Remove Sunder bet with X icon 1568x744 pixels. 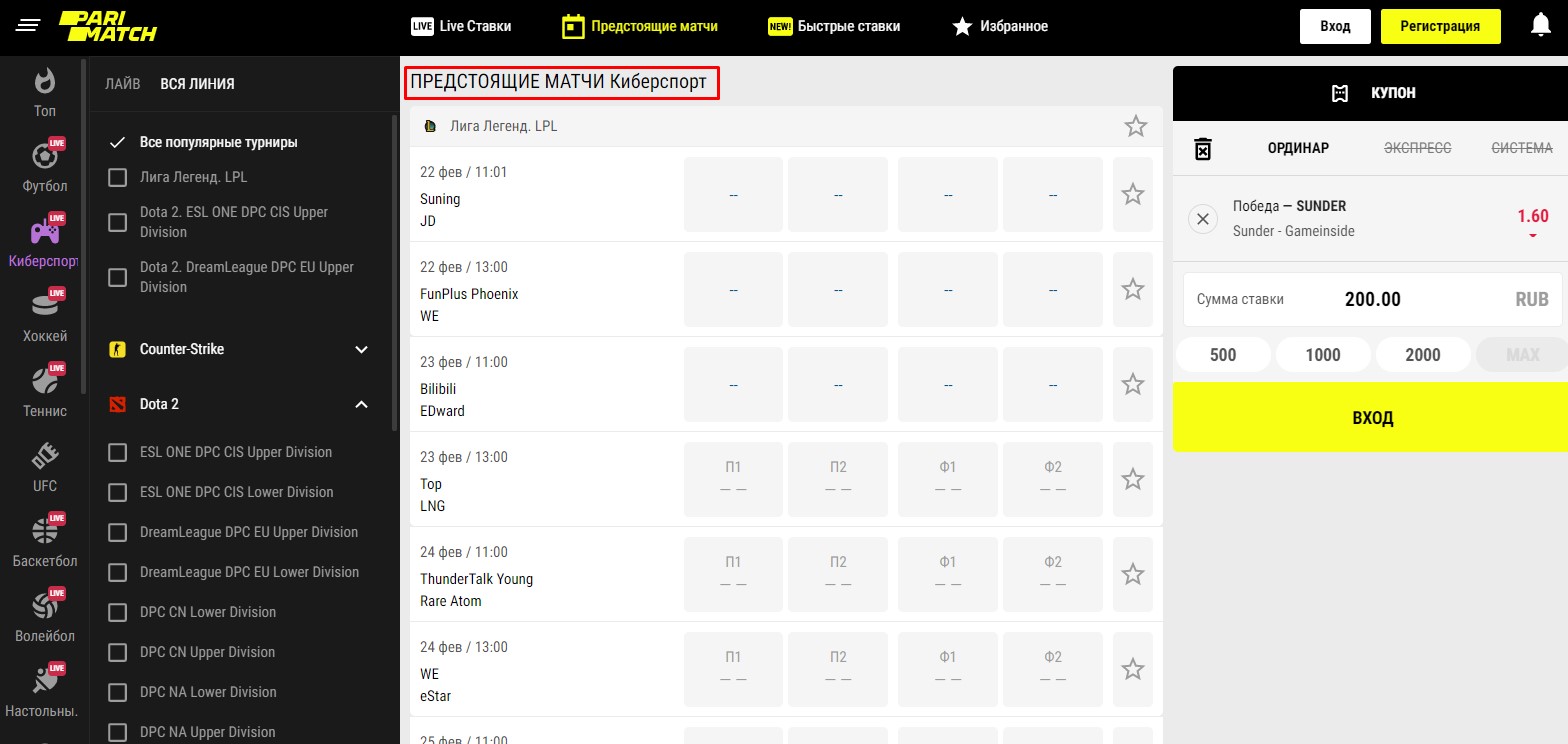coord(1203,219)
